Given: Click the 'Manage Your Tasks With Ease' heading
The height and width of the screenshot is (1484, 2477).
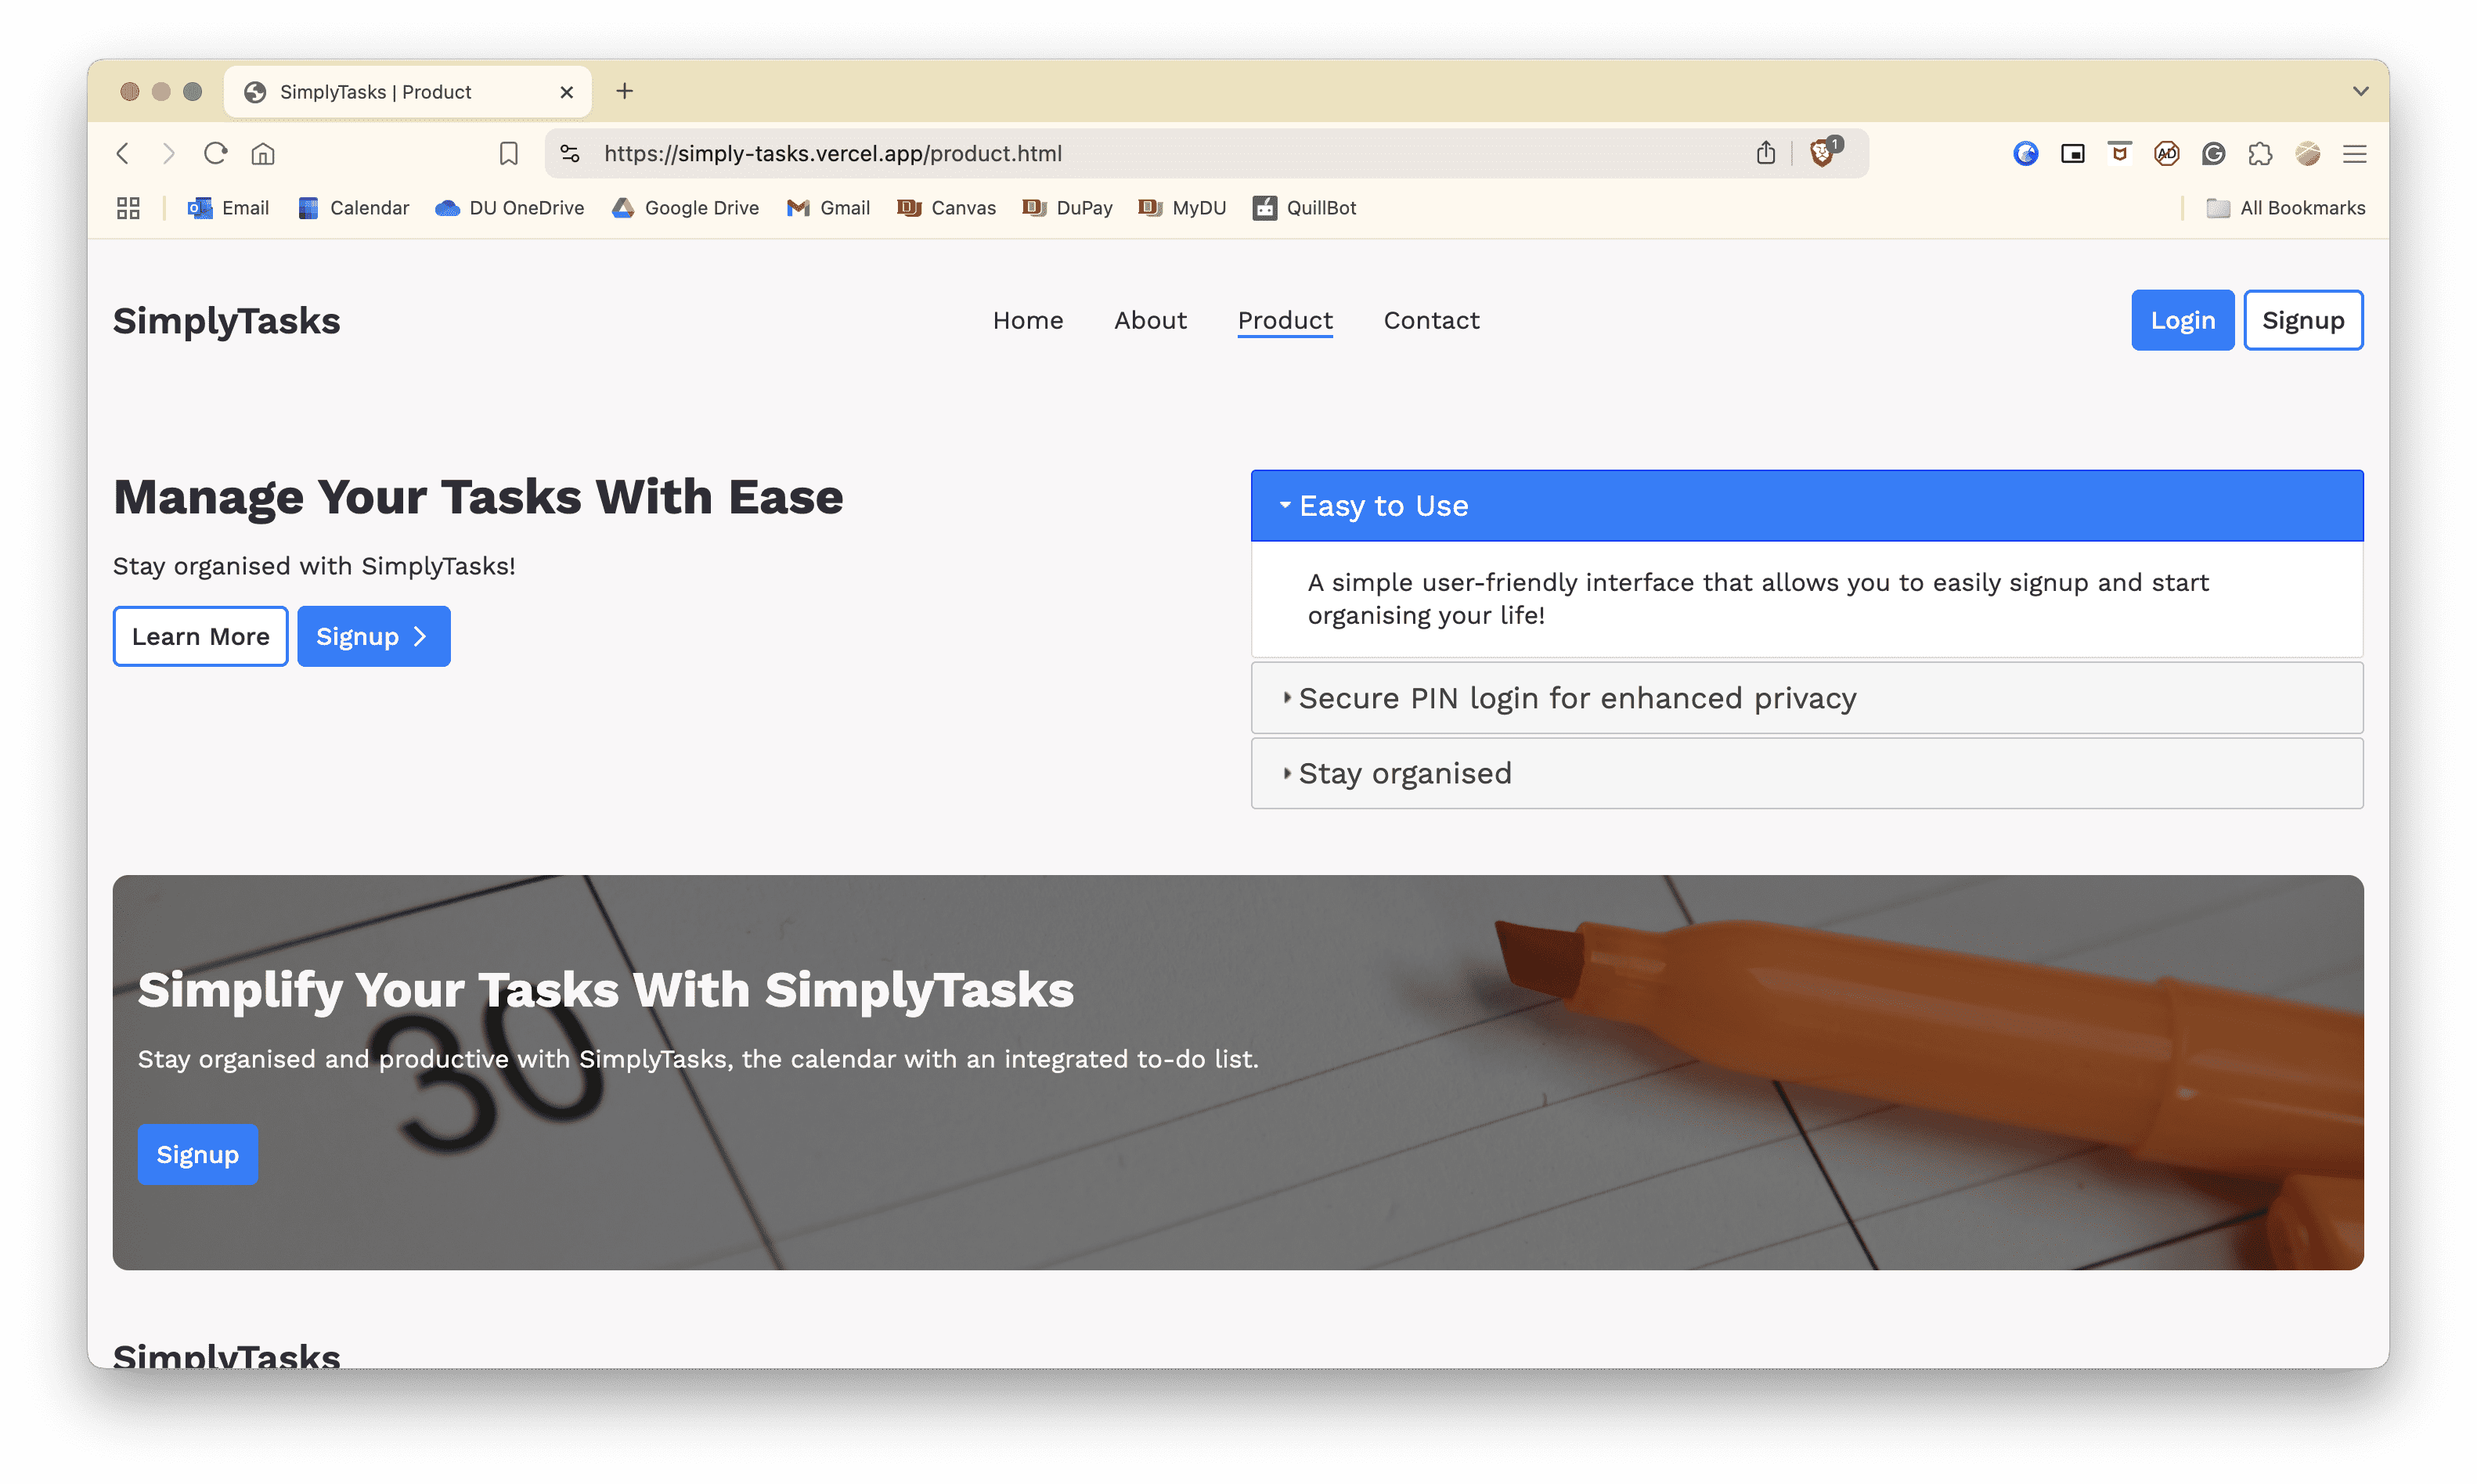Looking at the screenshot, I should point(478,497).
